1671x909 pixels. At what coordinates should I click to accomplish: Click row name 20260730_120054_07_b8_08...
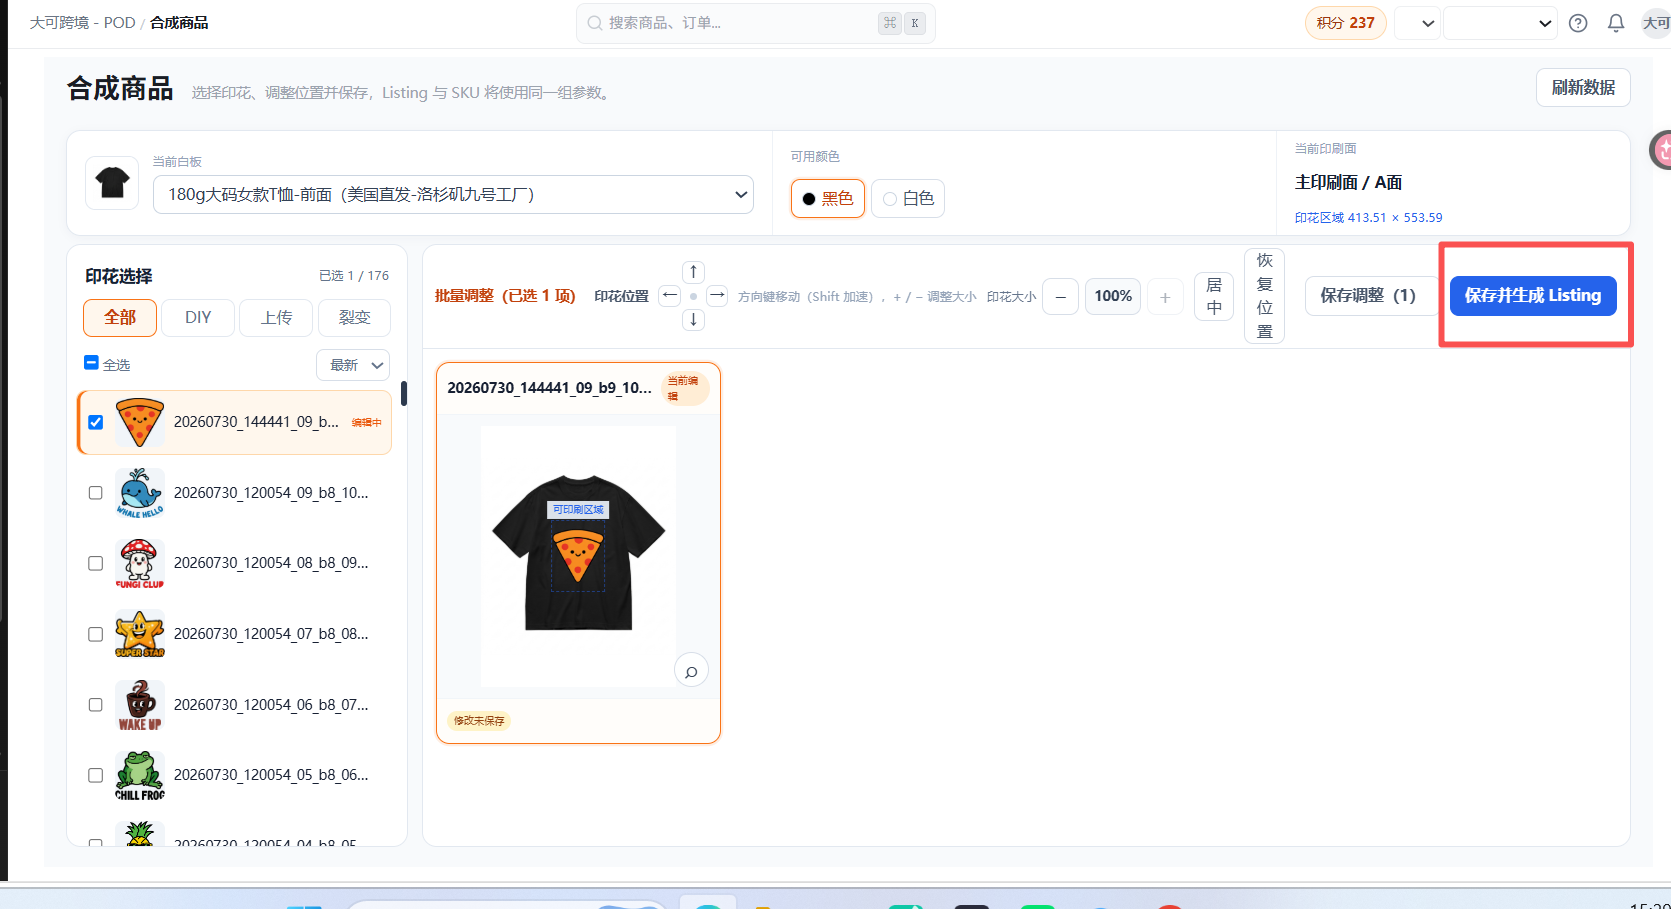coord(271,634)
